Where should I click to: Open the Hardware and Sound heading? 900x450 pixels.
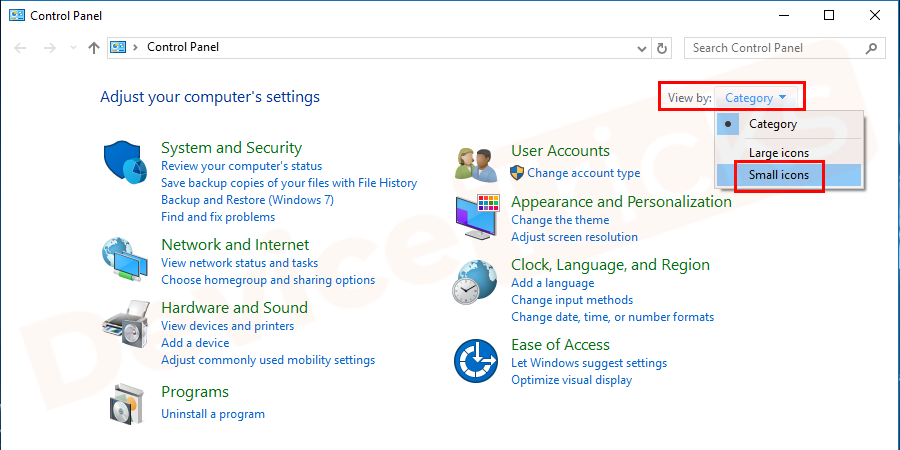[x=235, y=308]
